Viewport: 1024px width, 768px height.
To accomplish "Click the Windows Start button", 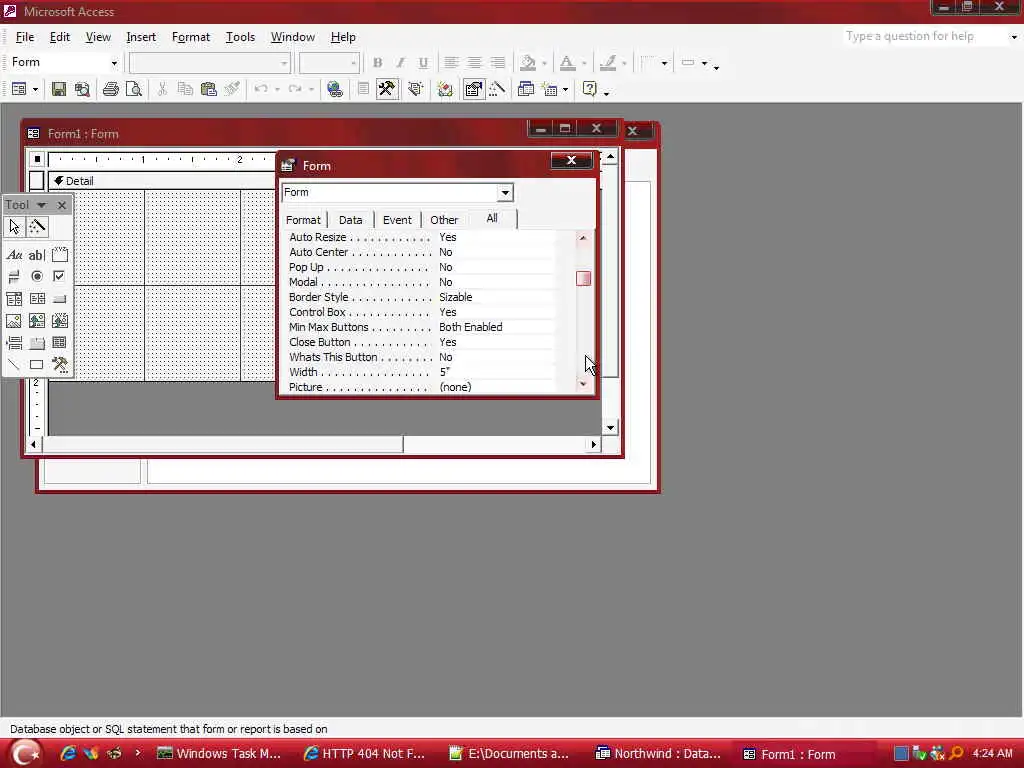I will tap(25, 754).
